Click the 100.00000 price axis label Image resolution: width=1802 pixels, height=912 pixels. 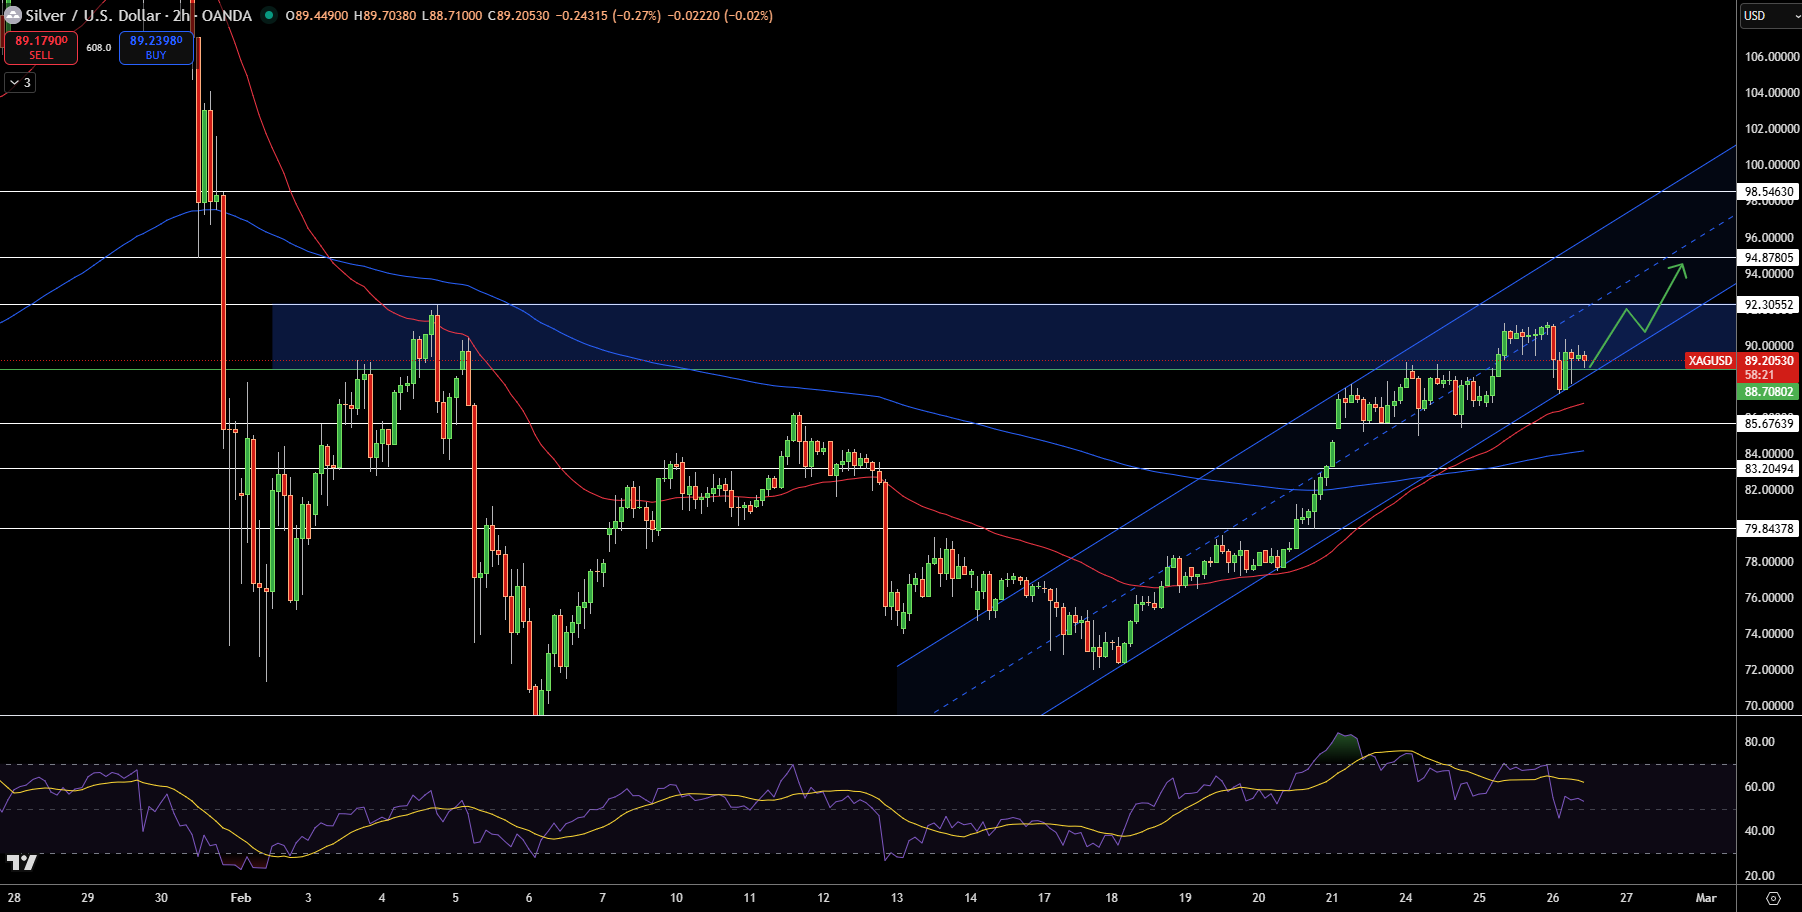(1772, 165)
